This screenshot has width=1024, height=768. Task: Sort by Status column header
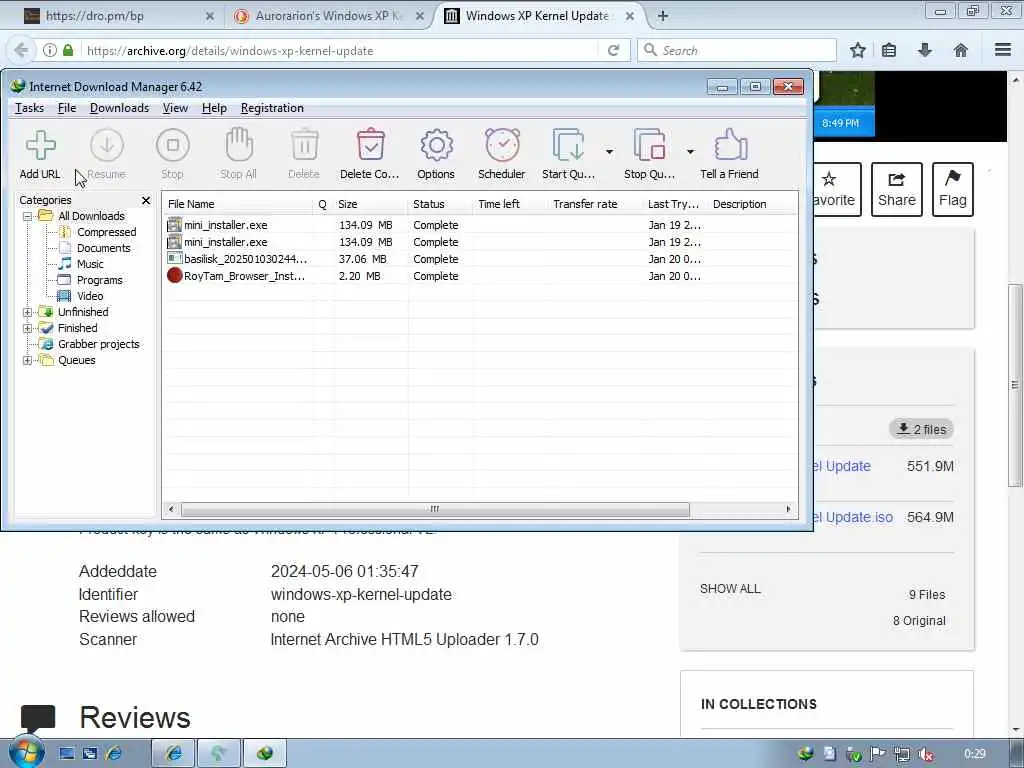pyautogui.click(x=440, y=204)
